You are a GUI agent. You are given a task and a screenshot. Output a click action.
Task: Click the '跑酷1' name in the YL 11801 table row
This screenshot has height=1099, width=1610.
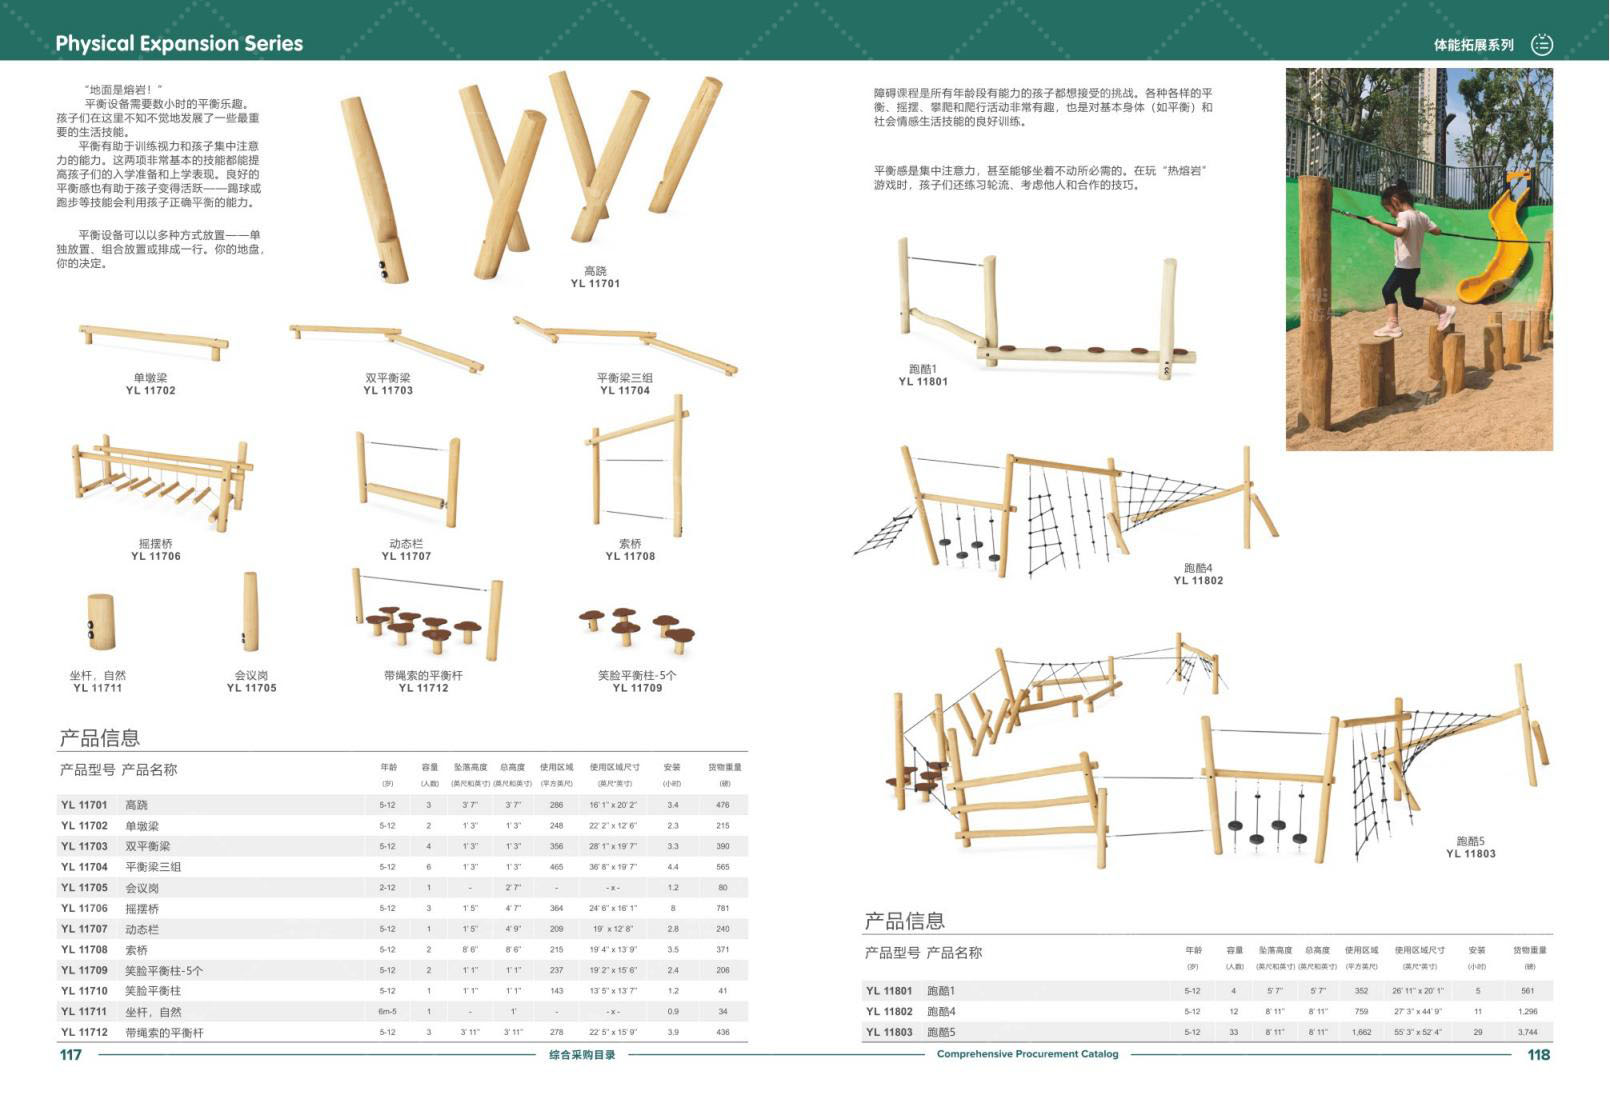click(941, 991)
